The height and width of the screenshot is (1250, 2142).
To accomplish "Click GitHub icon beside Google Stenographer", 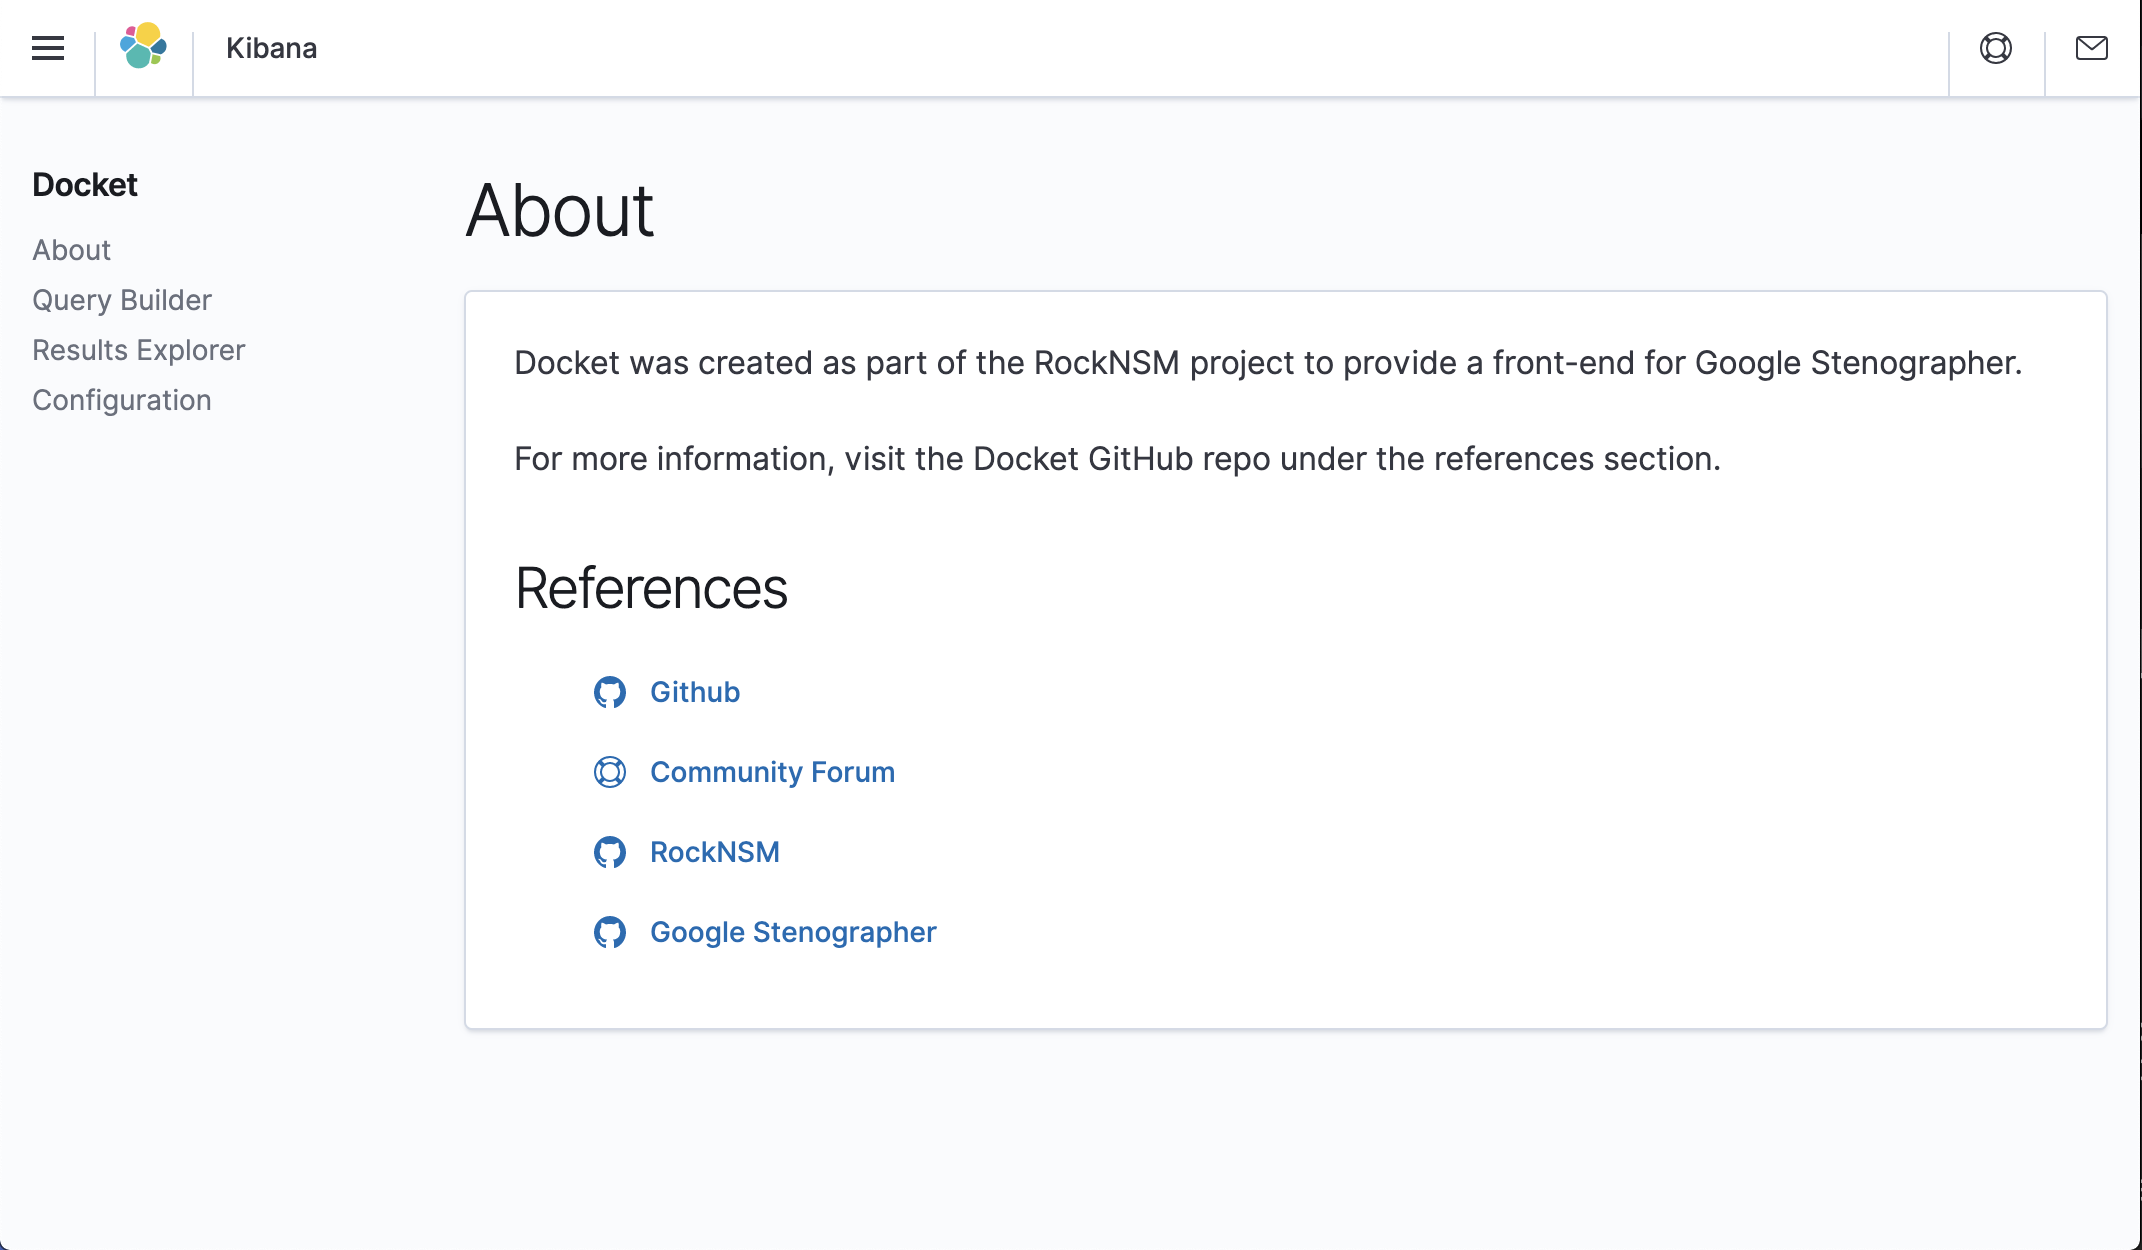I will (609, 932).
